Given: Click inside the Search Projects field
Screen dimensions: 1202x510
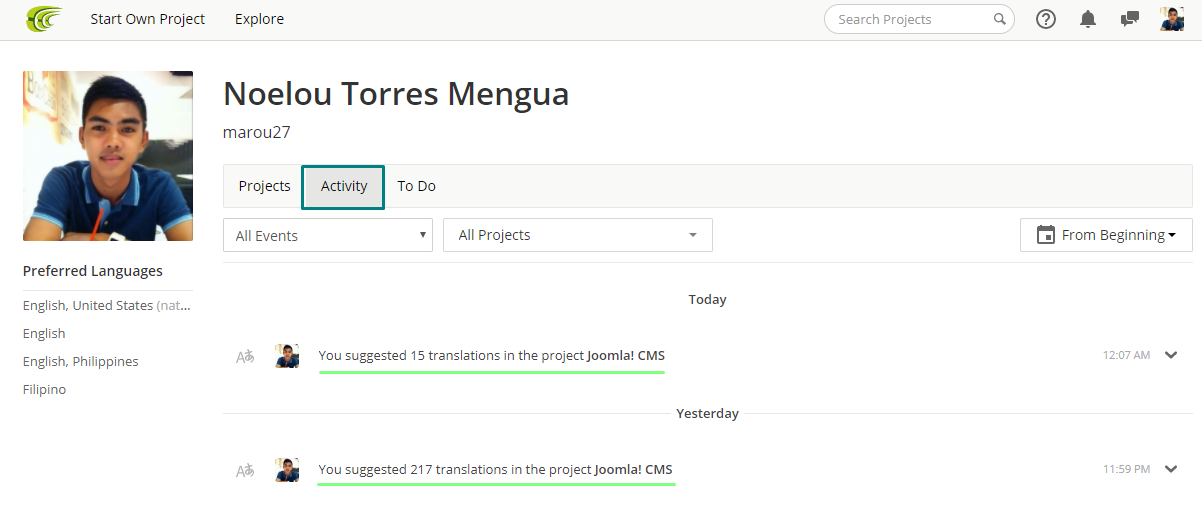Looking at the screenshot, I should pos(908,19).
